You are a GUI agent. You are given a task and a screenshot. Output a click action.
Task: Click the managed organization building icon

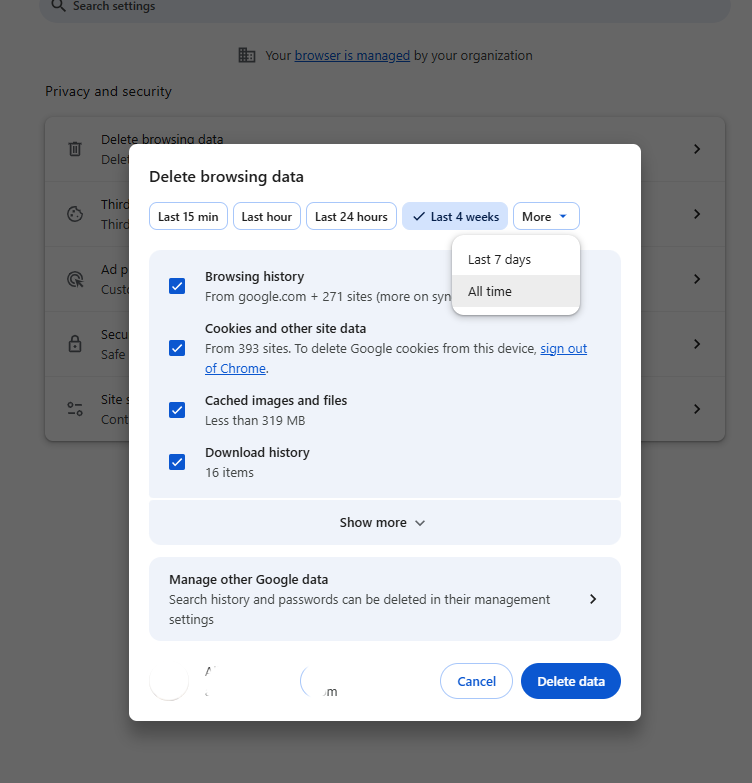point(247,55)
